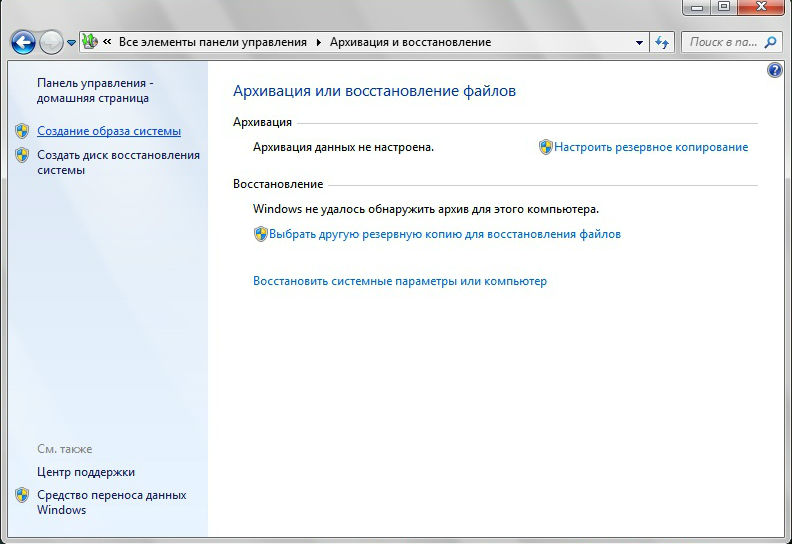
Task: Click shield icon beside 'Средство переноса данных Windows'
Action: (x=22, y=495)
